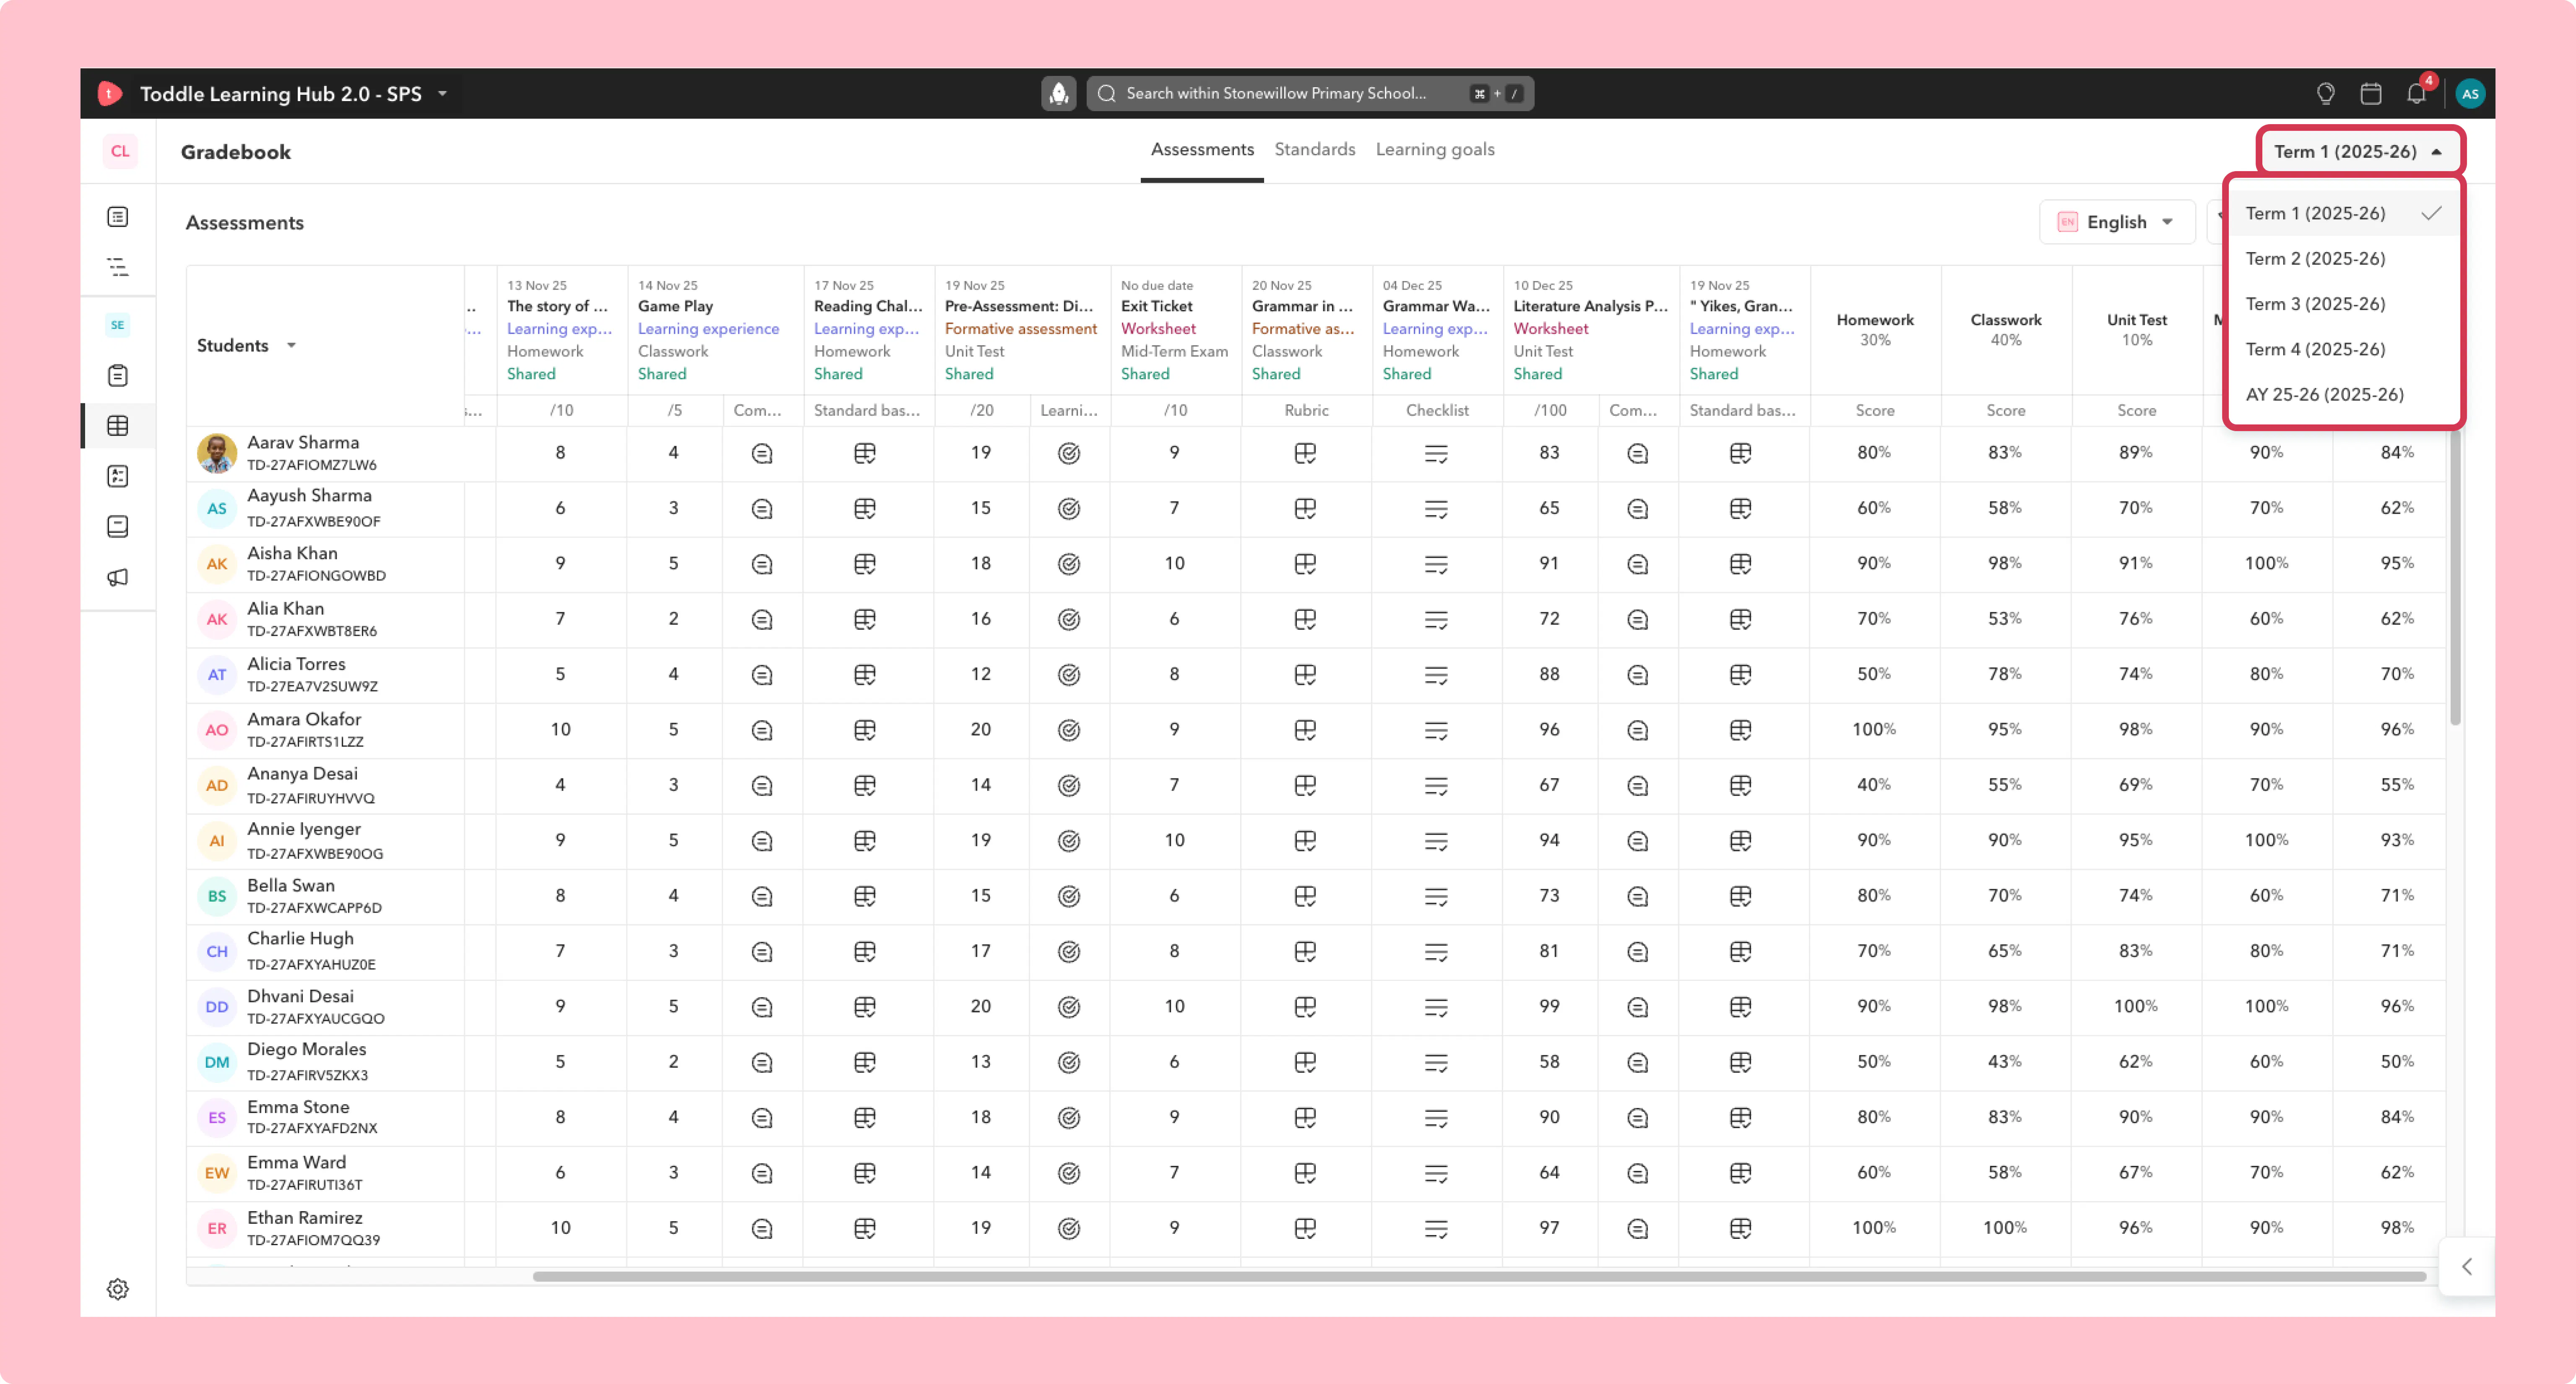Click Charlie Hugh's Pre-Assessment score 17
The height and width of the screenshot is (1384, 2576).
(981, 951)
